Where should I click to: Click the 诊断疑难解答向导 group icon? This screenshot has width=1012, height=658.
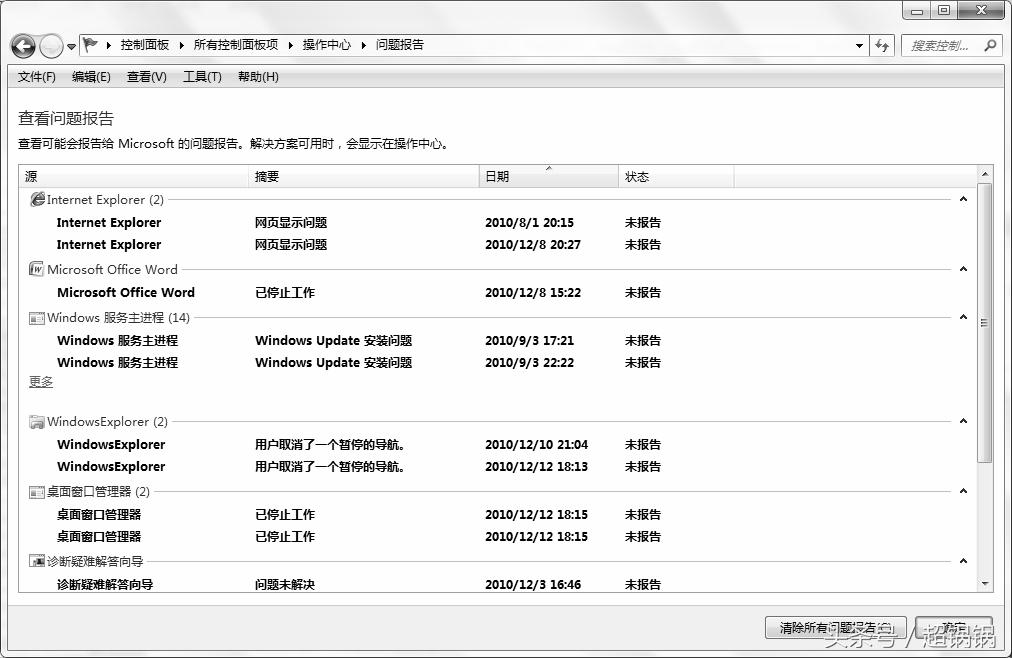(35, 561)
